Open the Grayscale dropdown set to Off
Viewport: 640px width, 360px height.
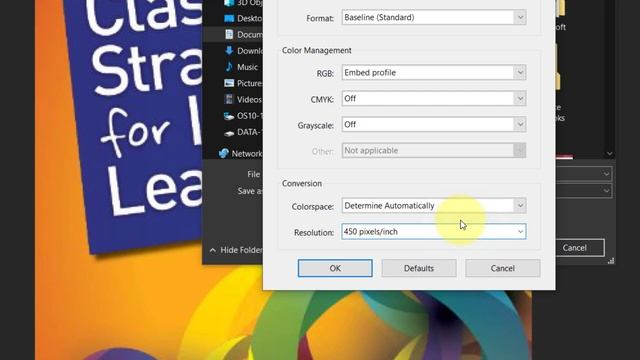coord(433,124)
